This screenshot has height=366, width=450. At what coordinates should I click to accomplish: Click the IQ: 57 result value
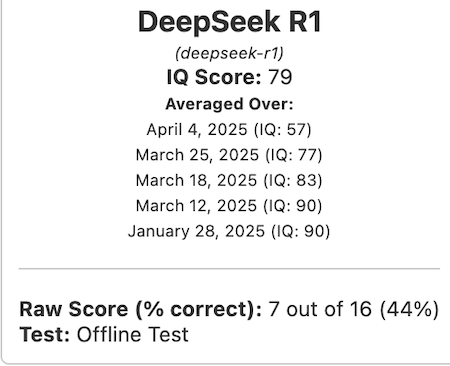point(282,130)
